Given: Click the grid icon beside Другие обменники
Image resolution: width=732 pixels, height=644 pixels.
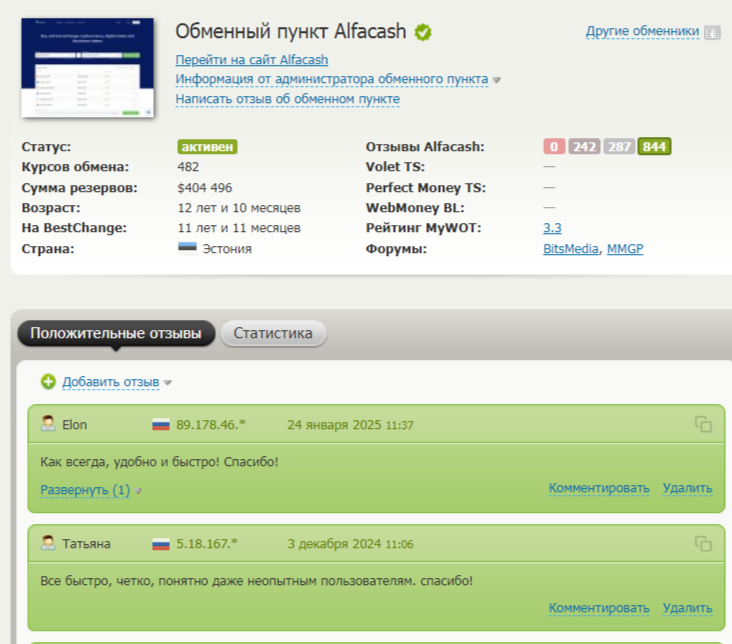Looking at the screenshot, I should [712, 32].
